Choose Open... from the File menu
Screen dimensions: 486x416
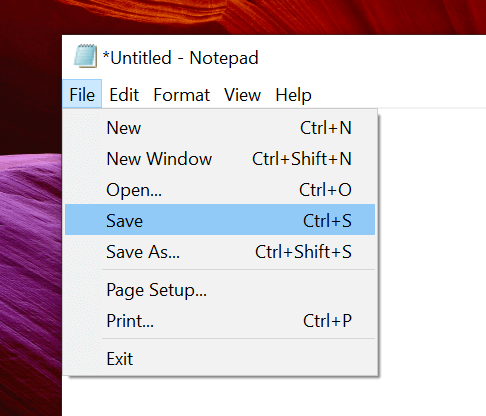220,190
